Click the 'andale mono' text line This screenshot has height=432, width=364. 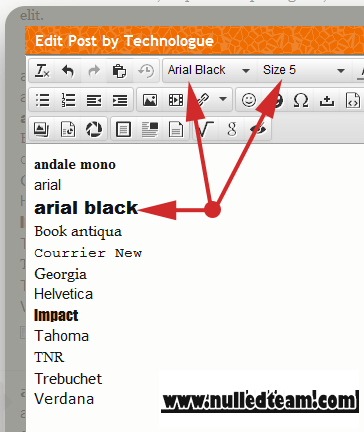(75, 165)
